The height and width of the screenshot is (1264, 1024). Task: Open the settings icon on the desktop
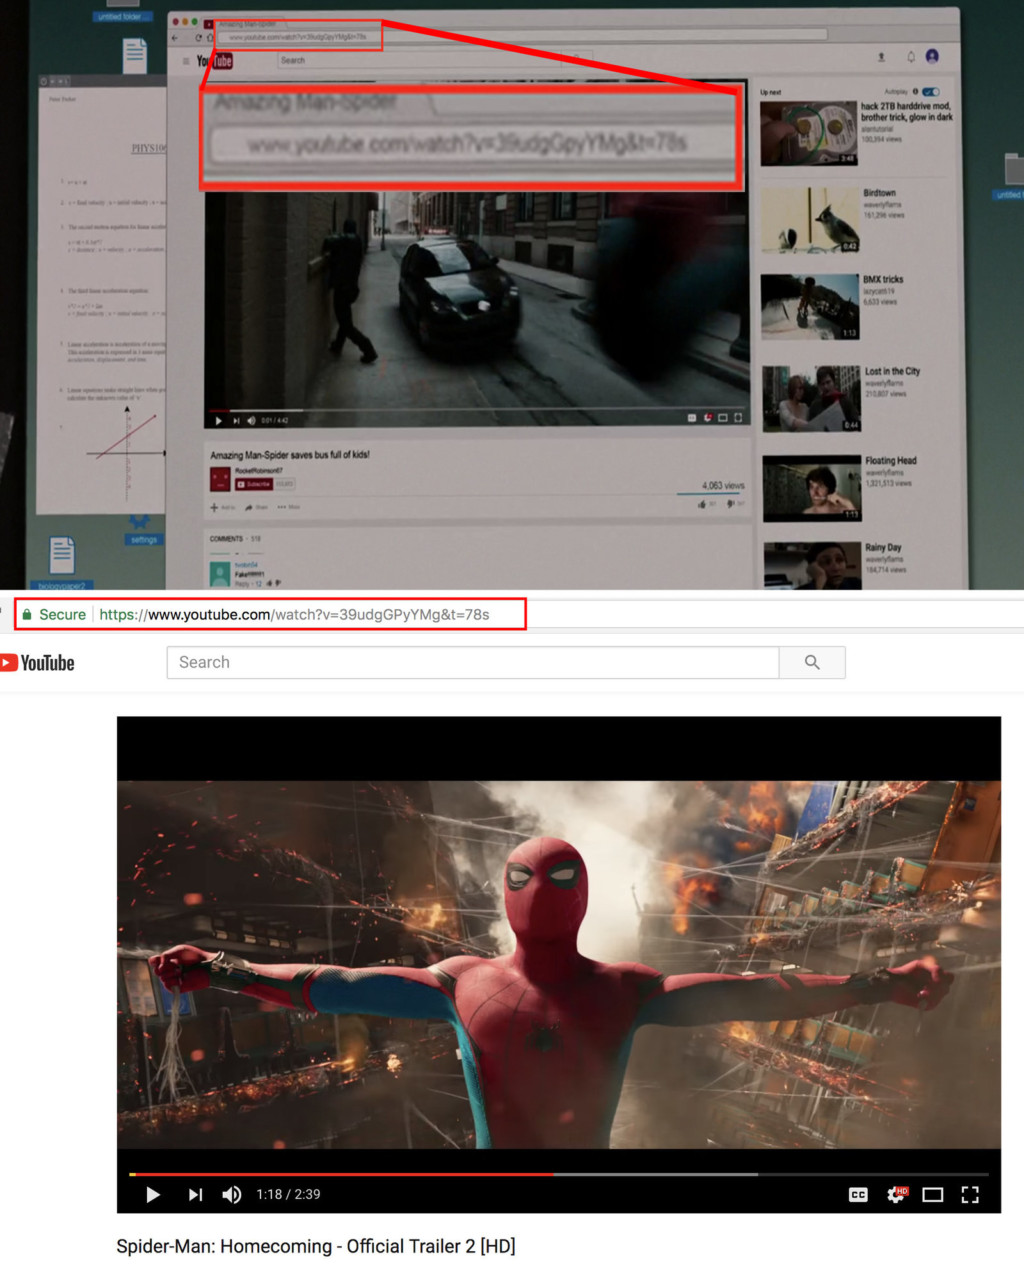point(139,524)
